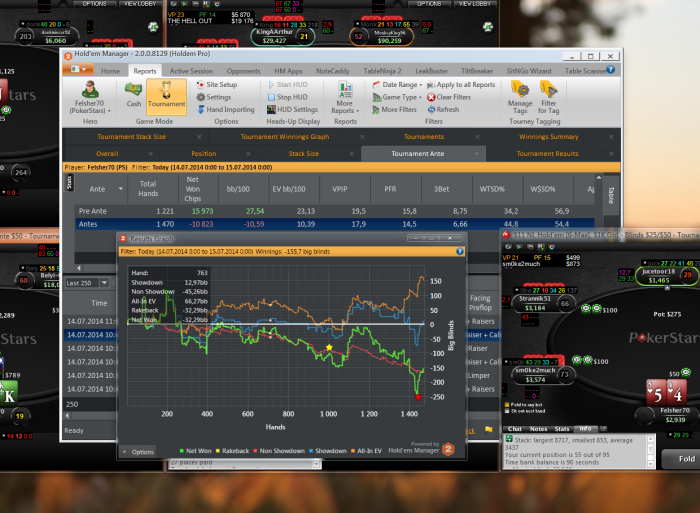Screen dimensions: 700x513
Task: Click Stop HUD
Action: [288, 97]
